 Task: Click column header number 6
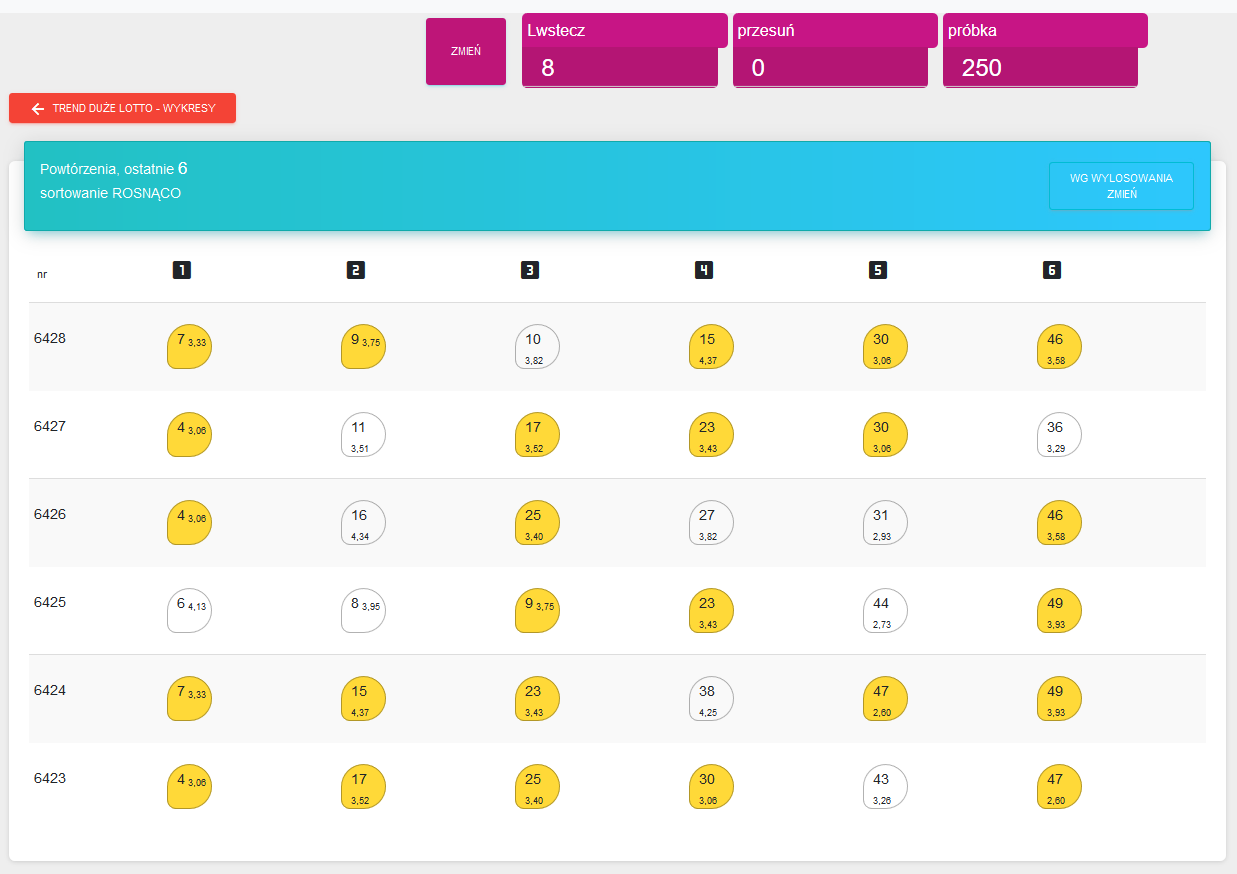(1051, 270)
